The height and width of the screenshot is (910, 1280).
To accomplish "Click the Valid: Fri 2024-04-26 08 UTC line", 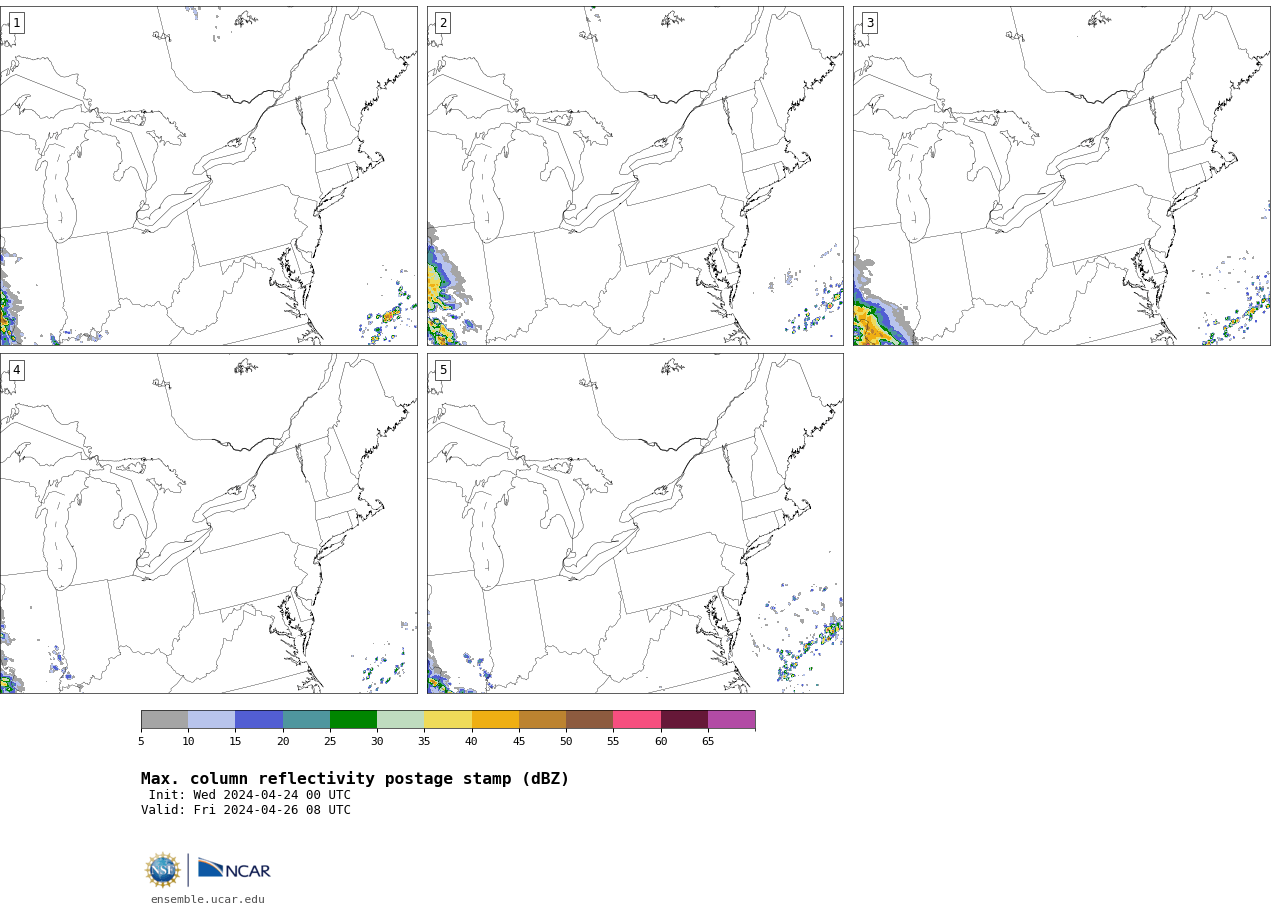I will pyautogui.click(x=246, y=810).
